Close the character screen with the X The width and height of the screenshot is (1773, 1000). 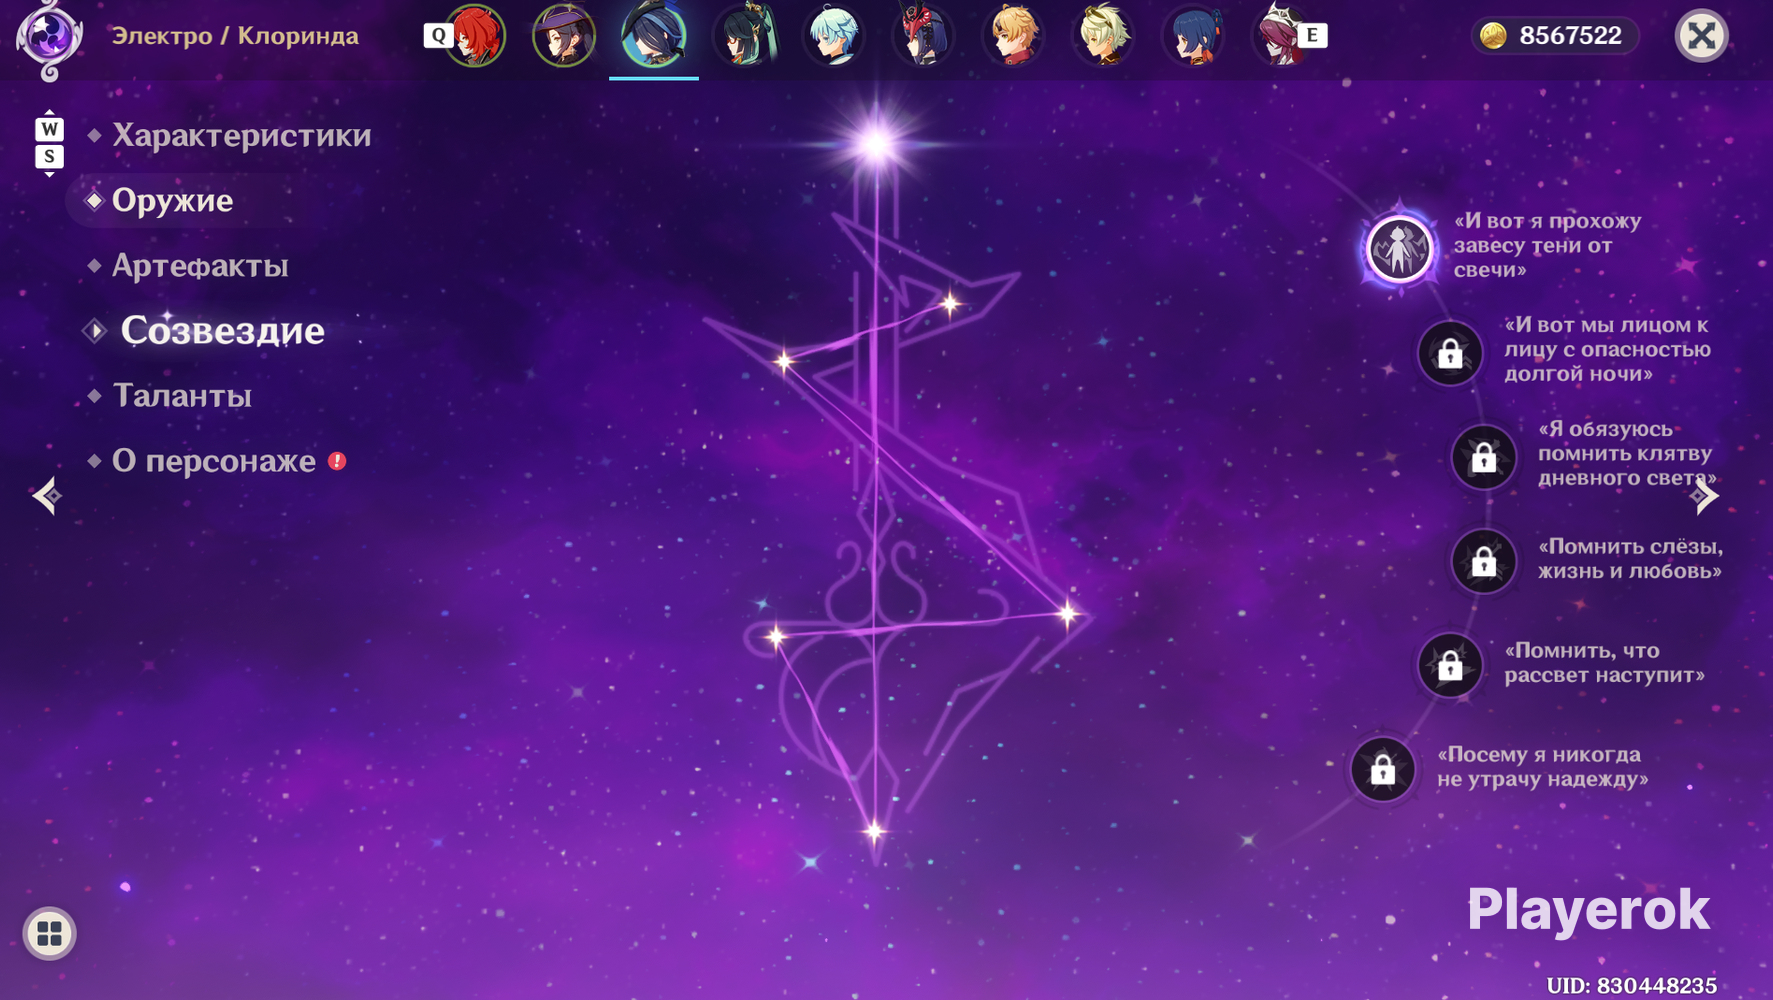tap(1701, 36)
